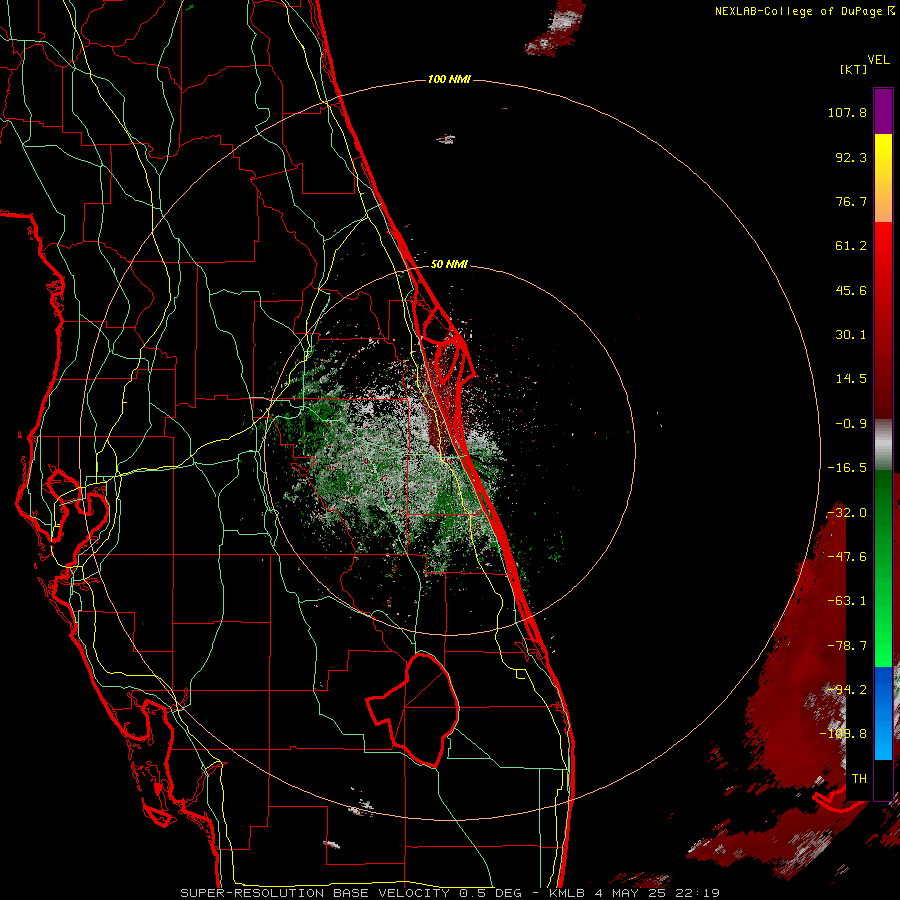
Task: Click the -47.6 scale value
Action: tap(847, 557)
